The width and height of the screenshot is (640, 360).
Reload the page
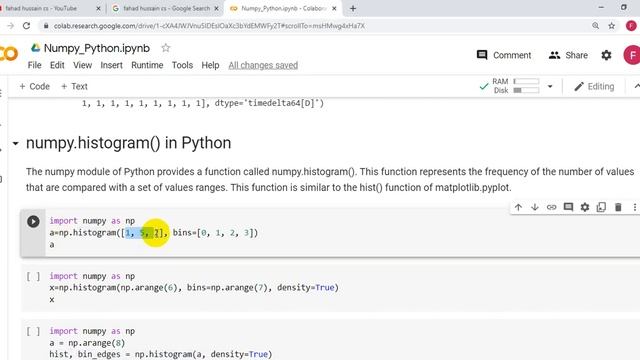pyautogui.click(x=27, y=26)
